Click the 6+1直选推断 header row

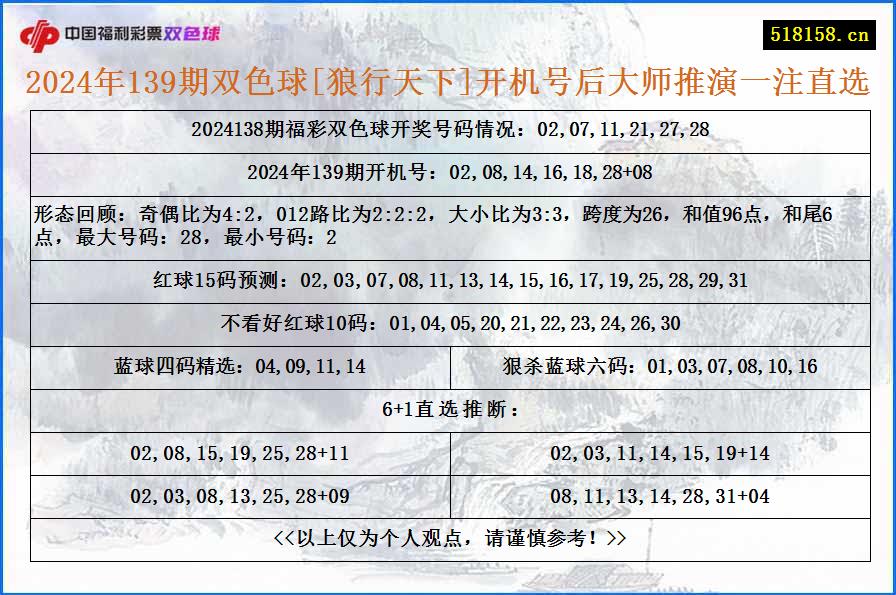(x=448, y=408)
